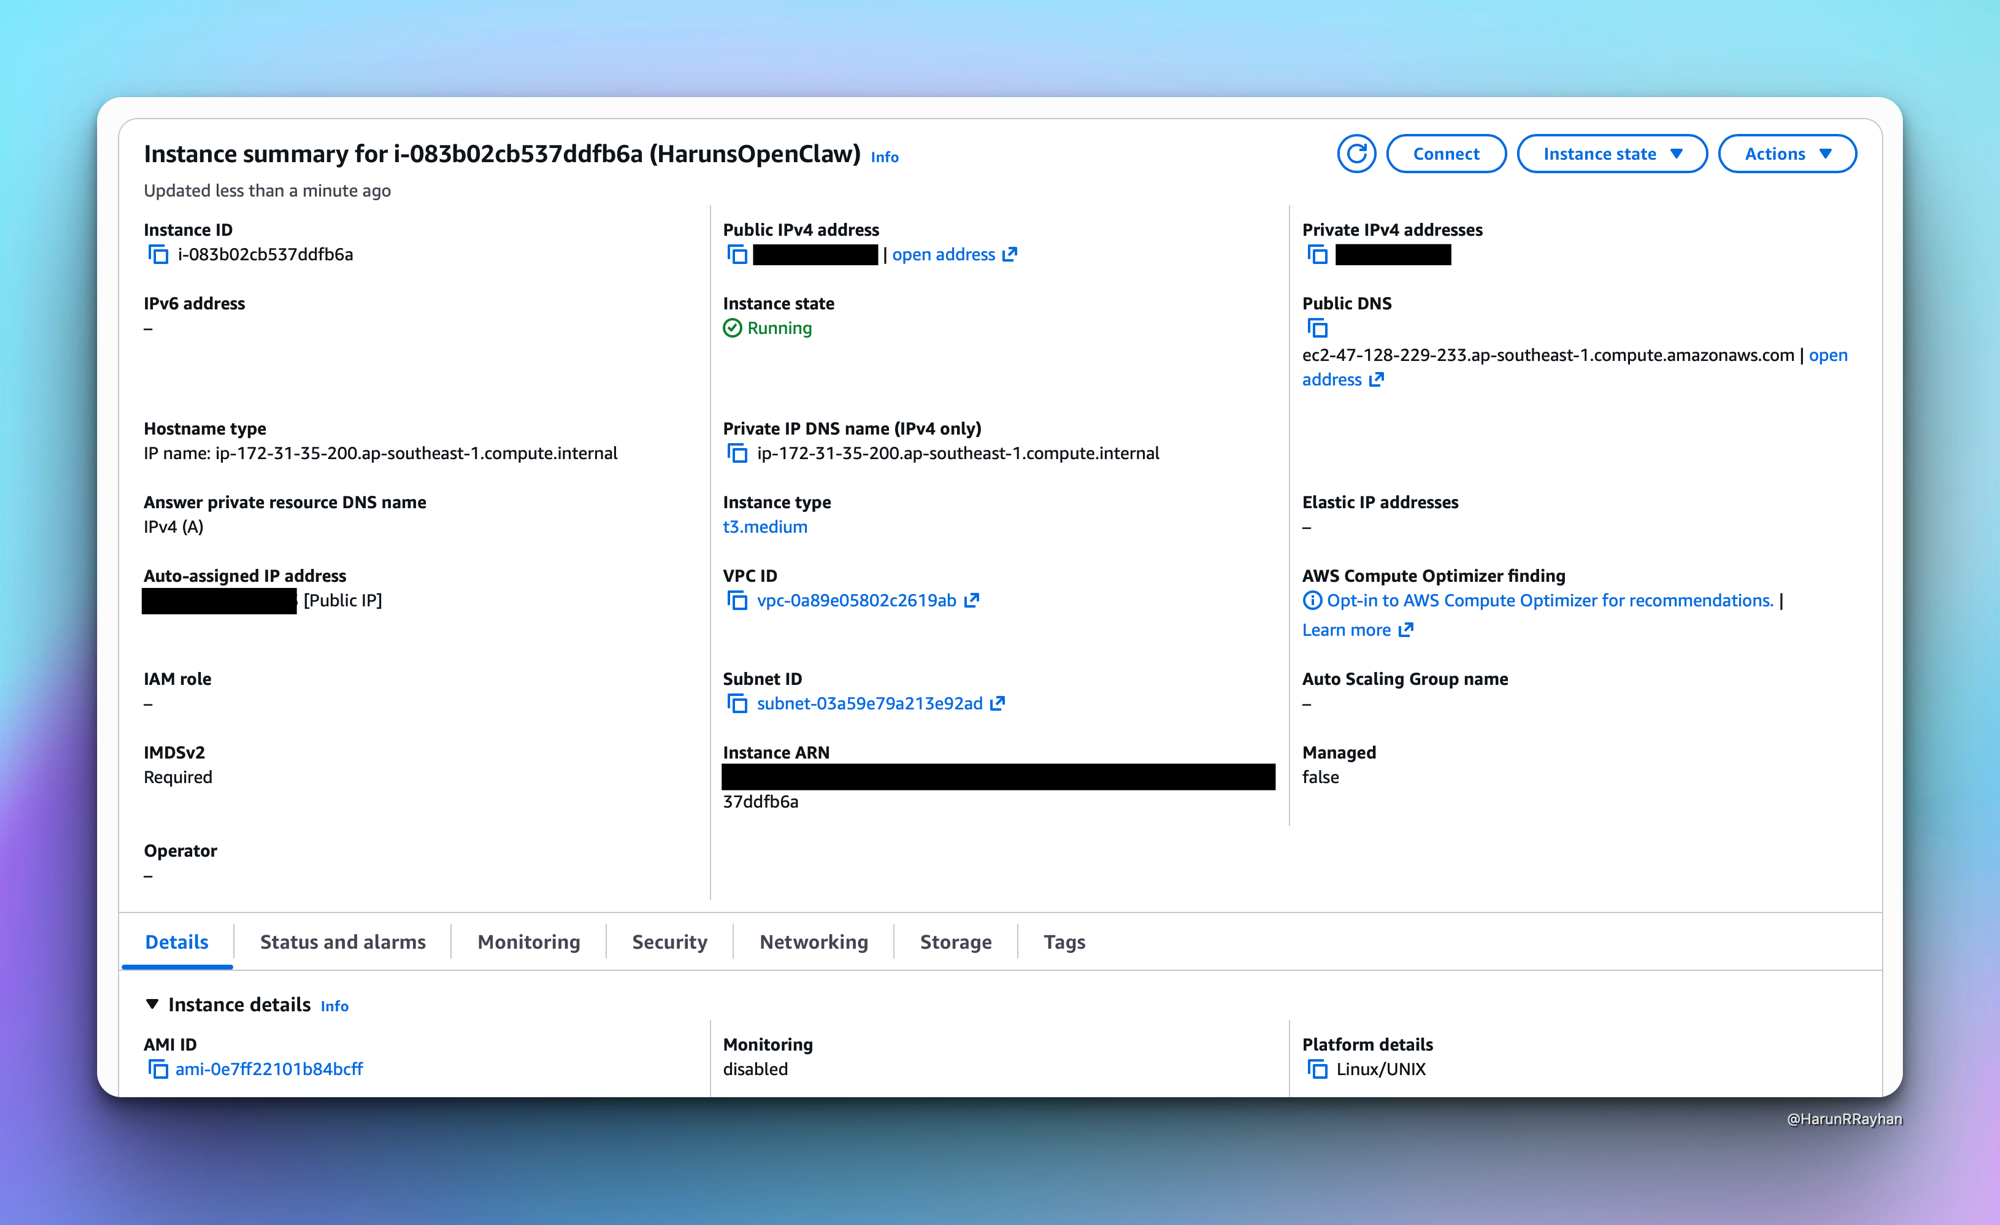Open address link for Public IPv4
The image size is (2000, 1225).
pos(954,254)
